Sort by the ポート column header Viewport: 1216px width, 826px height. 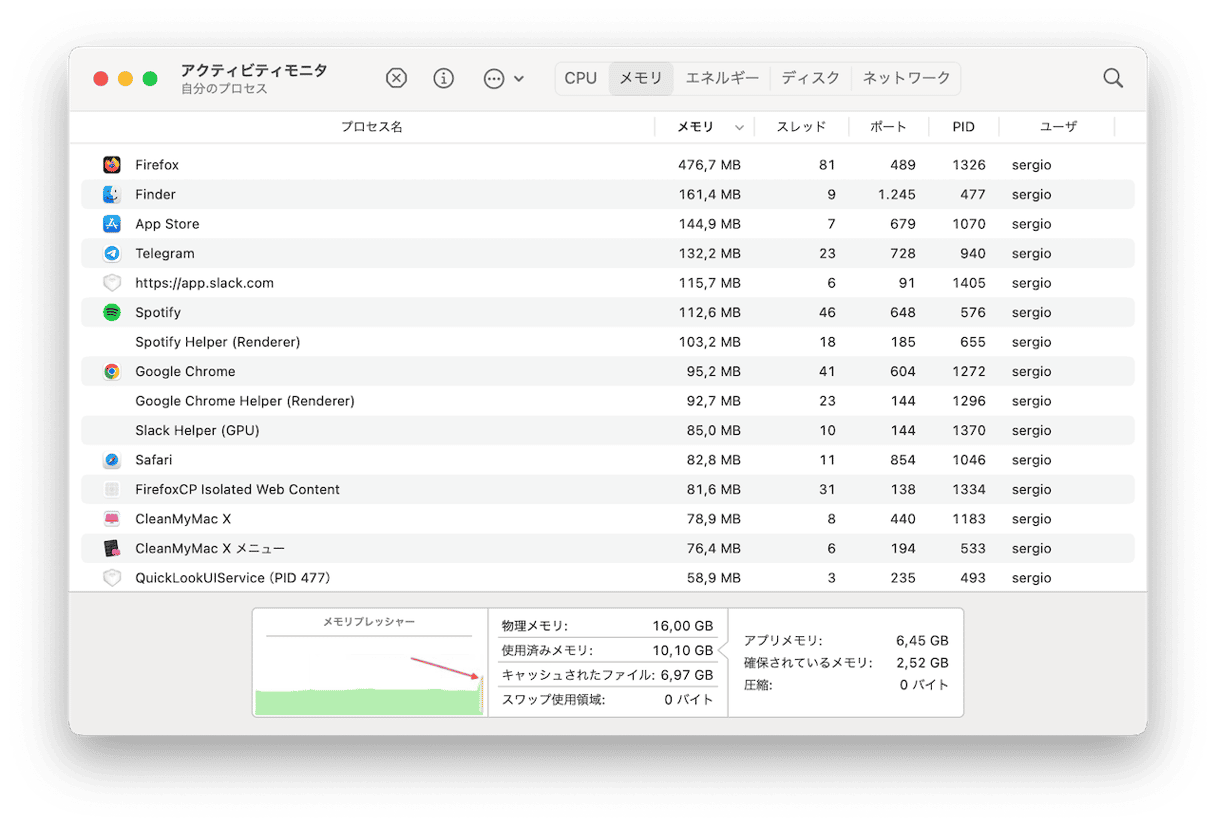(889, 127)
